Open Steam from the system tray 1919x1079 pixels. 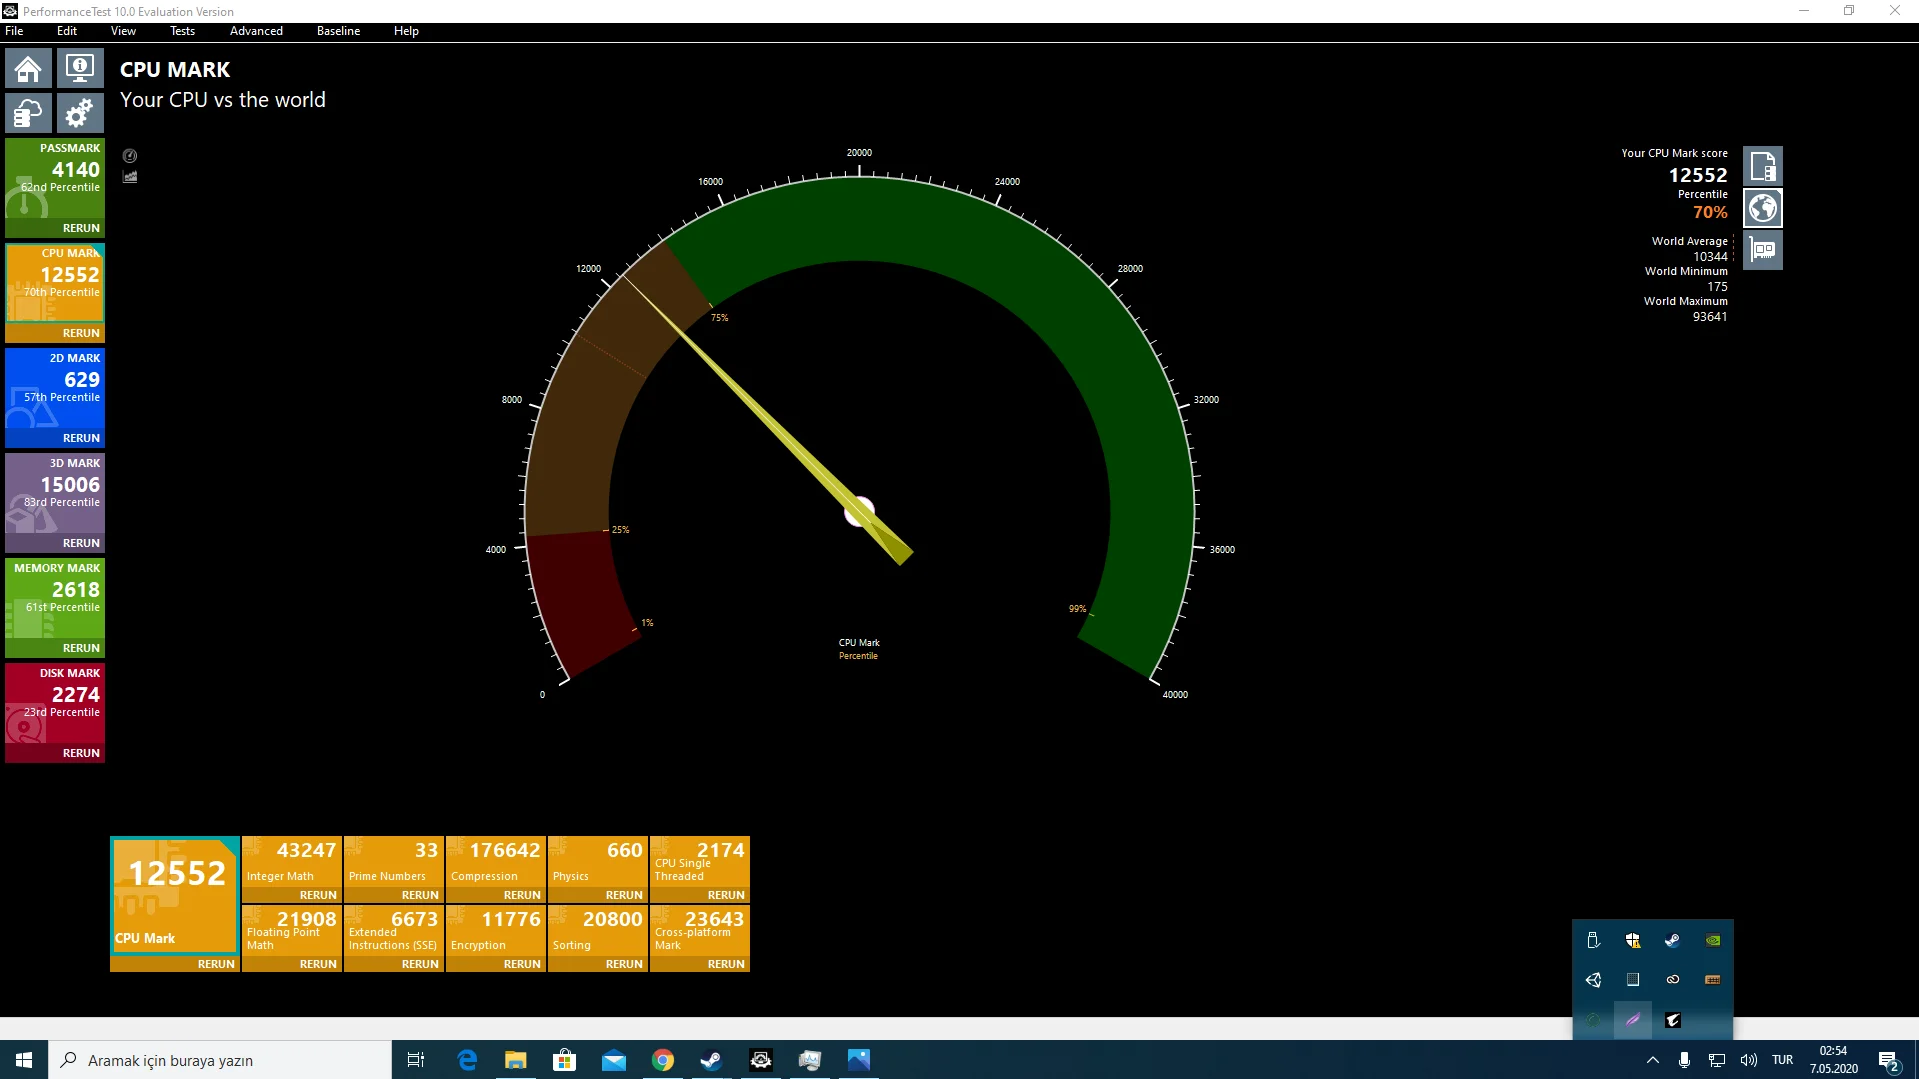1671,940
